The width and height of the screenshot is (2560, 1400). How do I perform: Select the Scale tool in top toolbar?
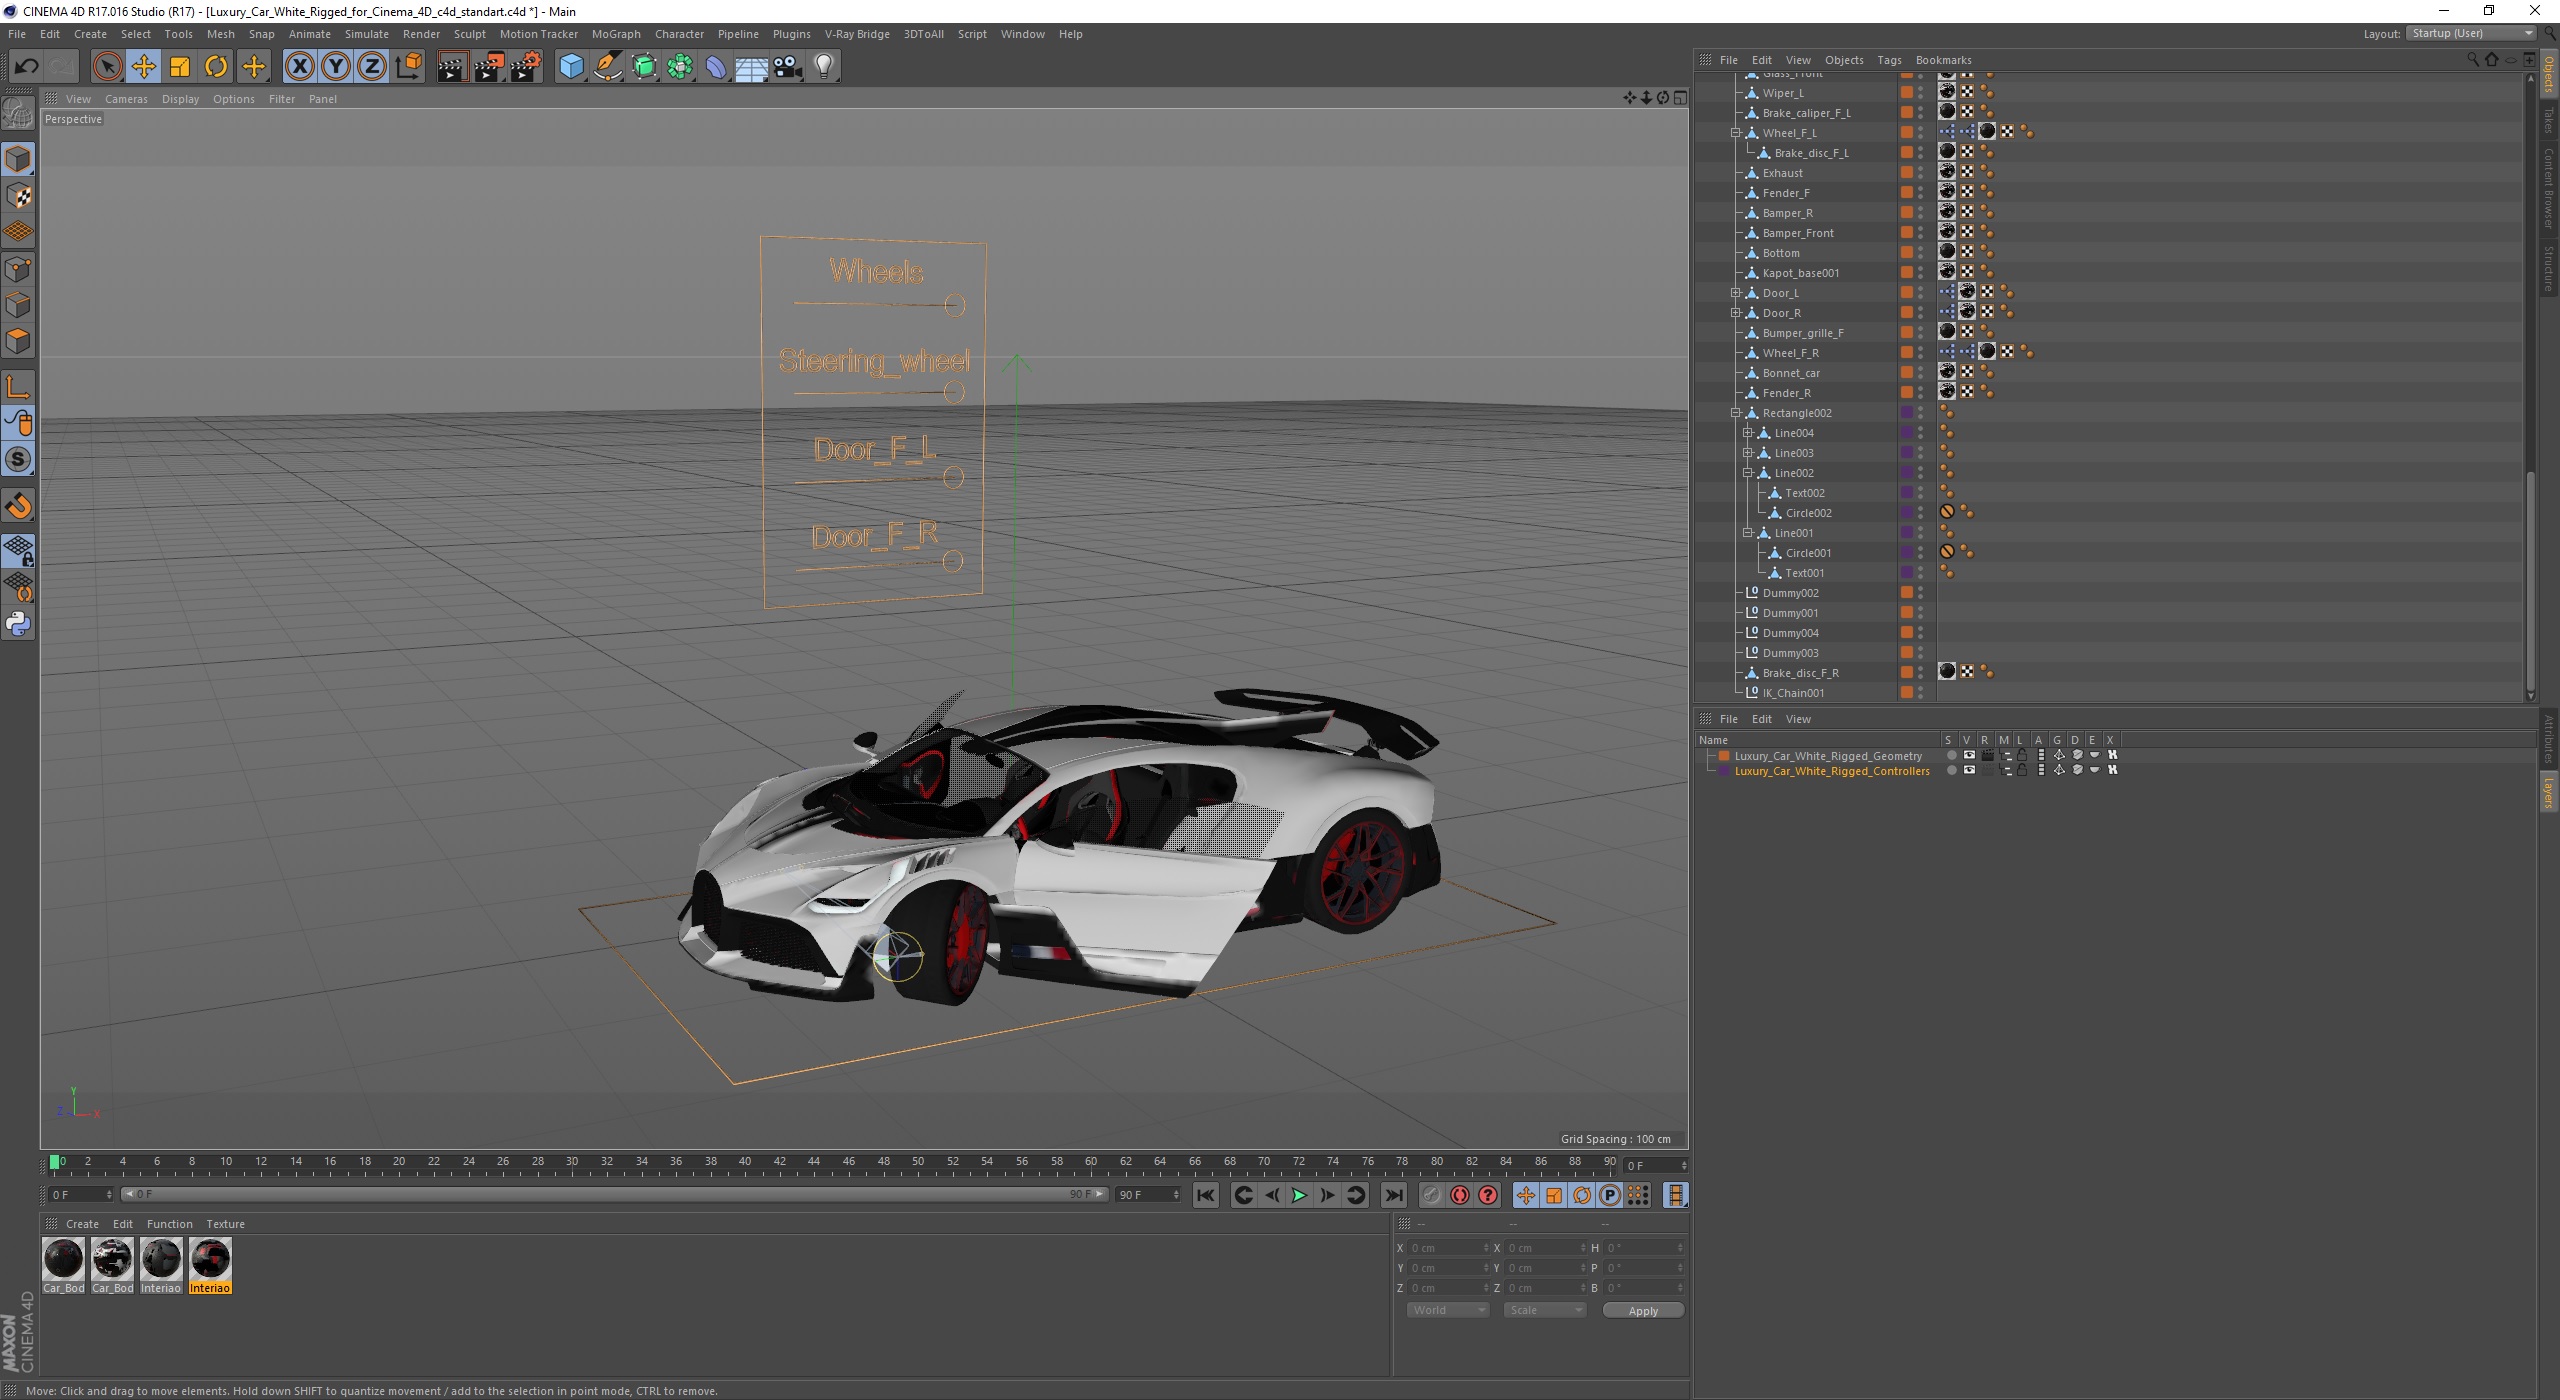tap(180, 67)
